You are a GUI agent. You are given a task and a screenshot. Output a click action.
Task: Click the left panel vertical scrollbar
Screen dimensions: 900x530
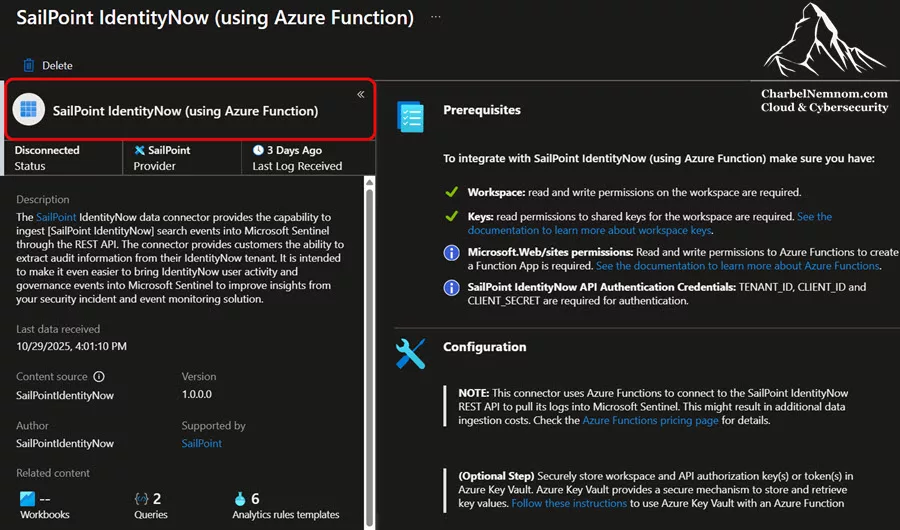tap(370, 356)
